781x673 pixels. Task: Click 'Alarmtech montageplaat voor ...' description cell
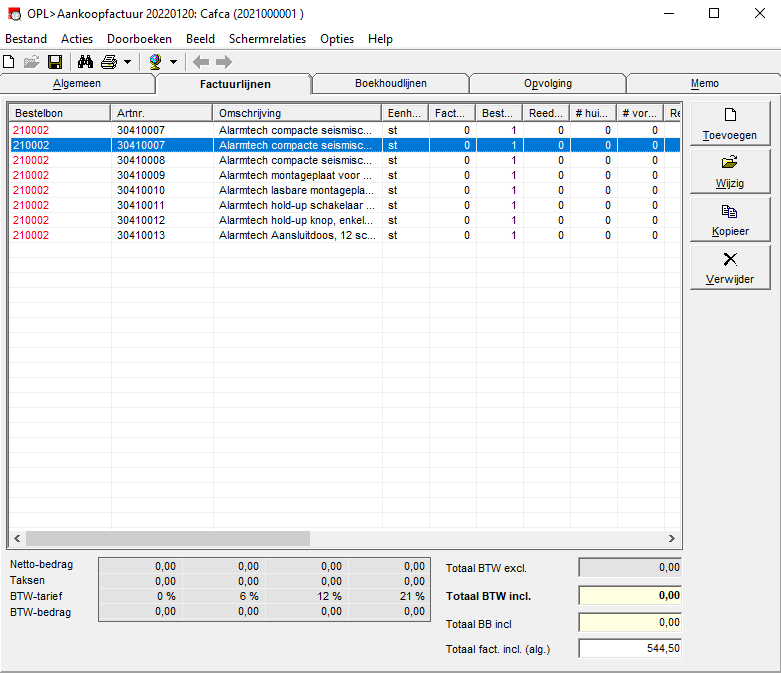pos(295,175)
